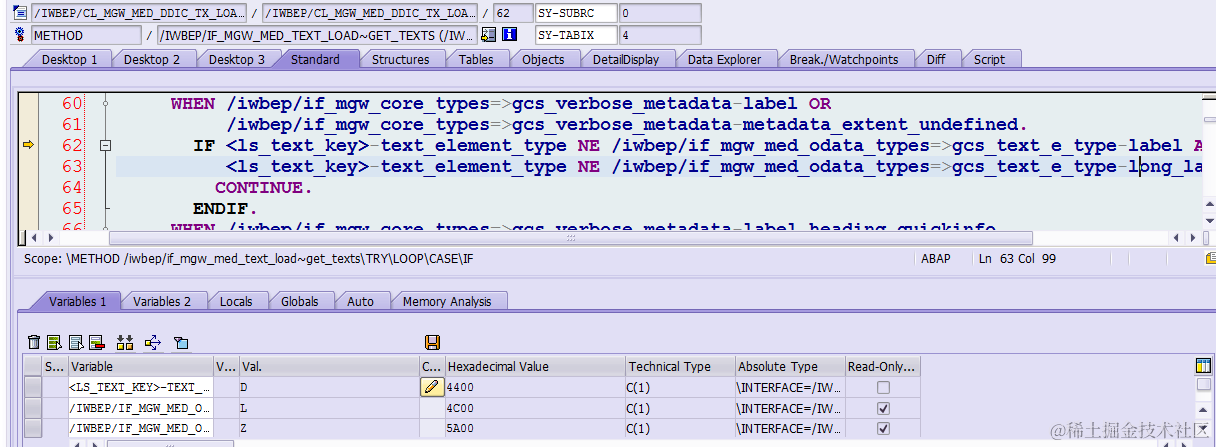The width and height of the screenshot is (1216, 447).
Task: Click the navigate-to-source icon beside GET_TEXTS field
Action: (x=488, y=35)
